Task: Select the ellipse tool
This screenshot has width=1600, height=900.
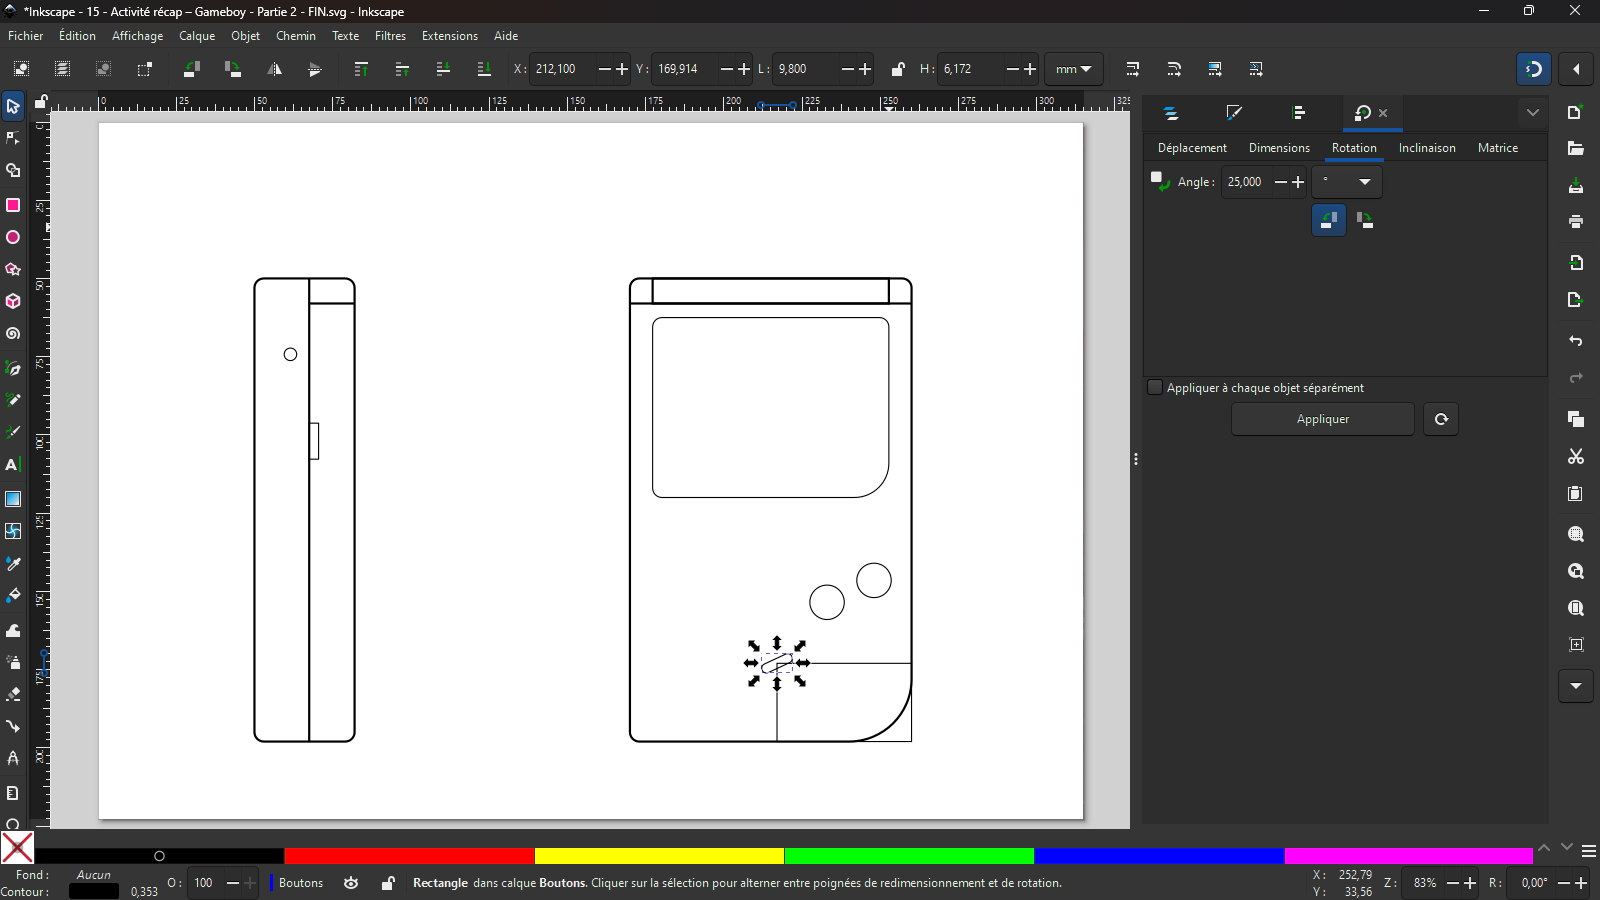Action: (13, 238)
